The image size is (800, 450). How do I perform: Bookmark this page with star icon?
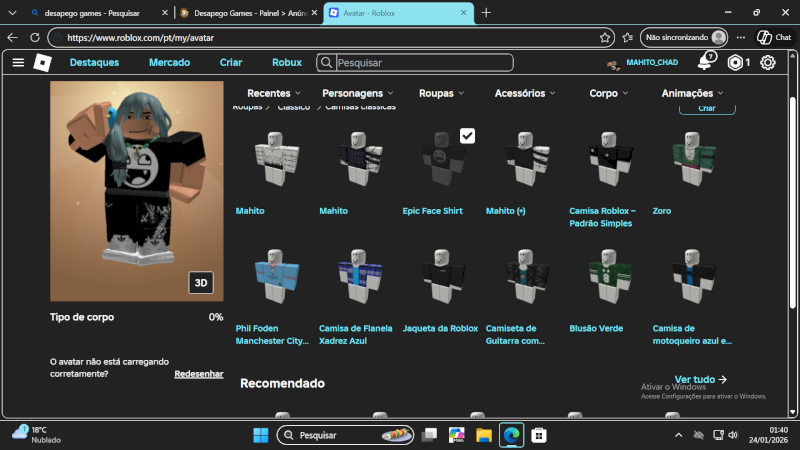coord(606,37)
